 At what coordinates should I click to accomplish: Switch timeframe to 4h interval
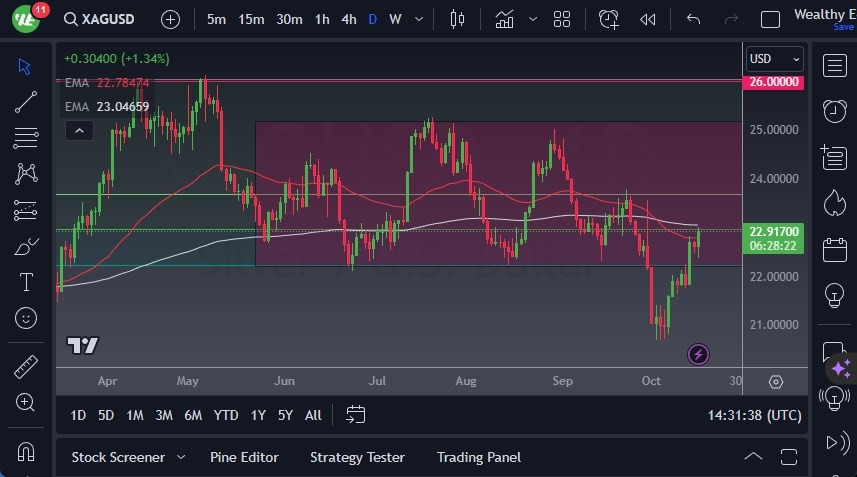point(348,19)
